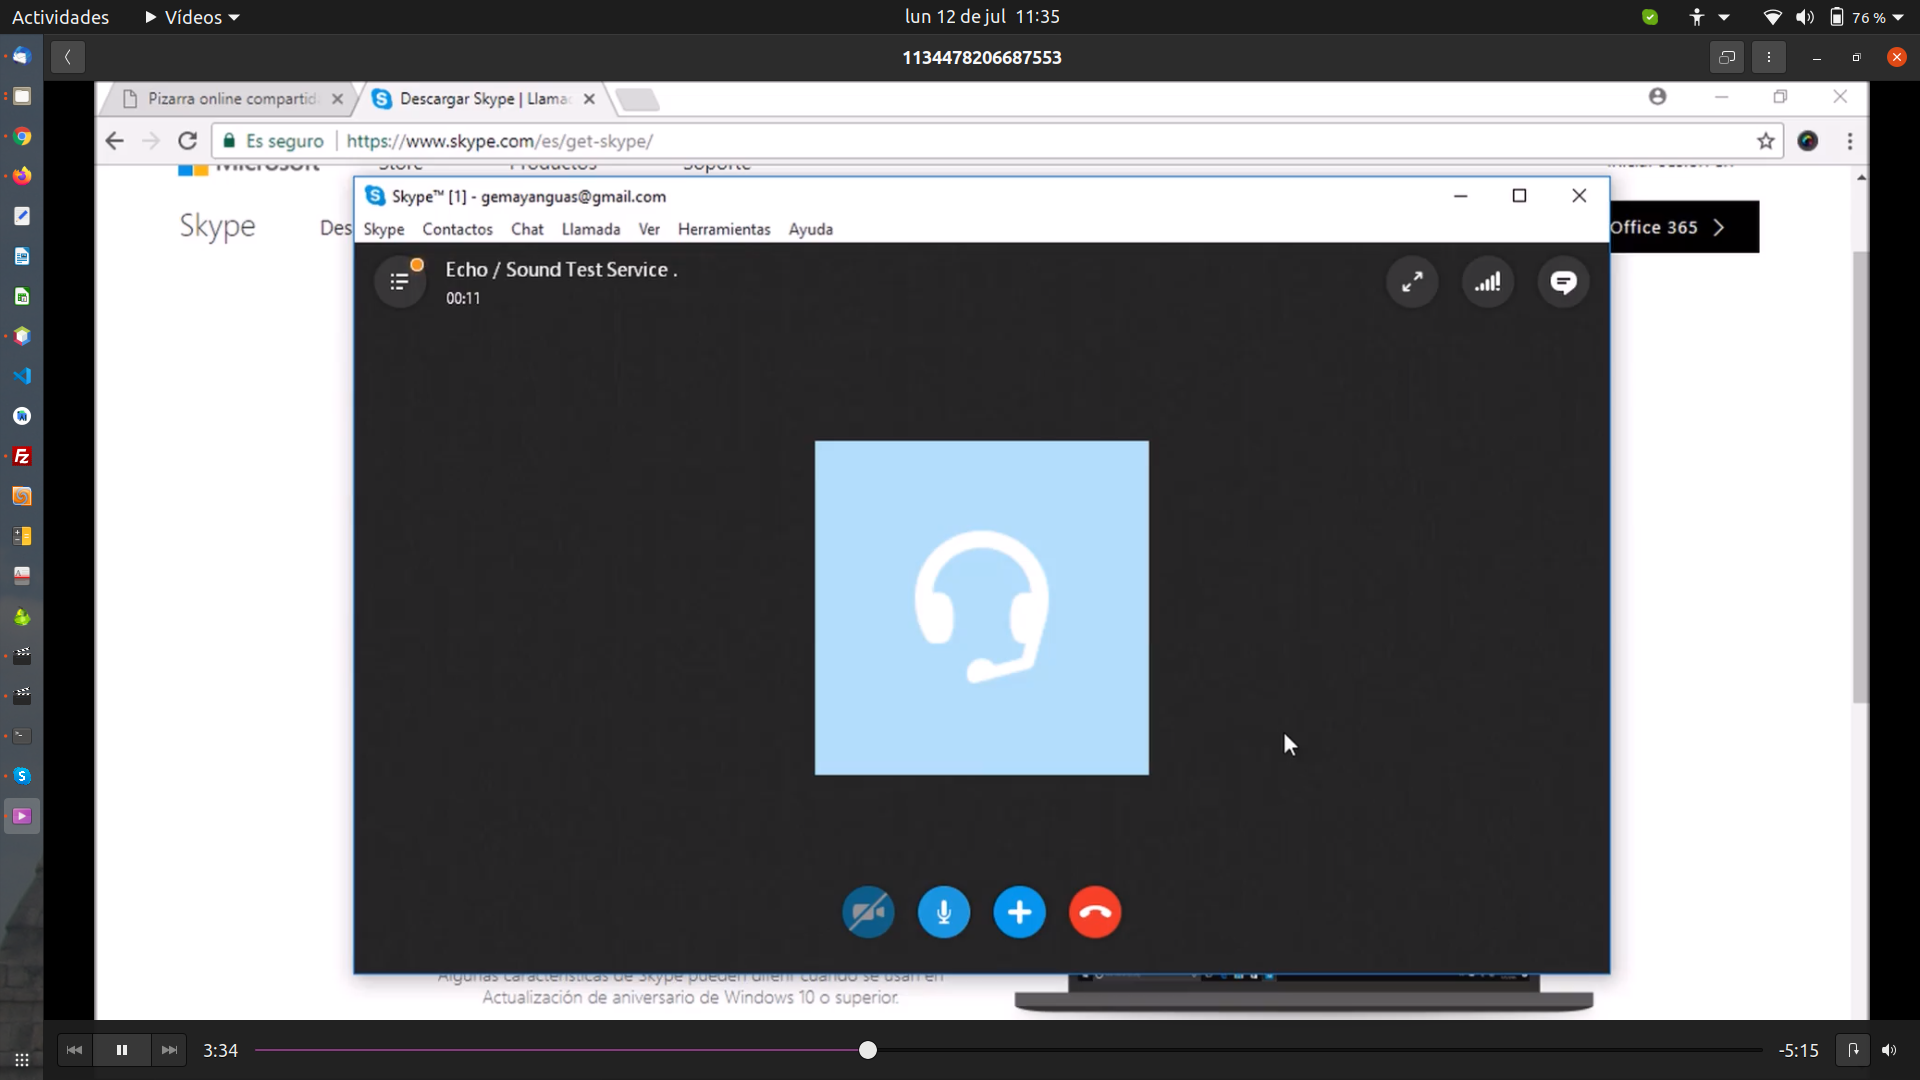
Task: Open the system status menu arrow
Action: (x=1898, y=17)
